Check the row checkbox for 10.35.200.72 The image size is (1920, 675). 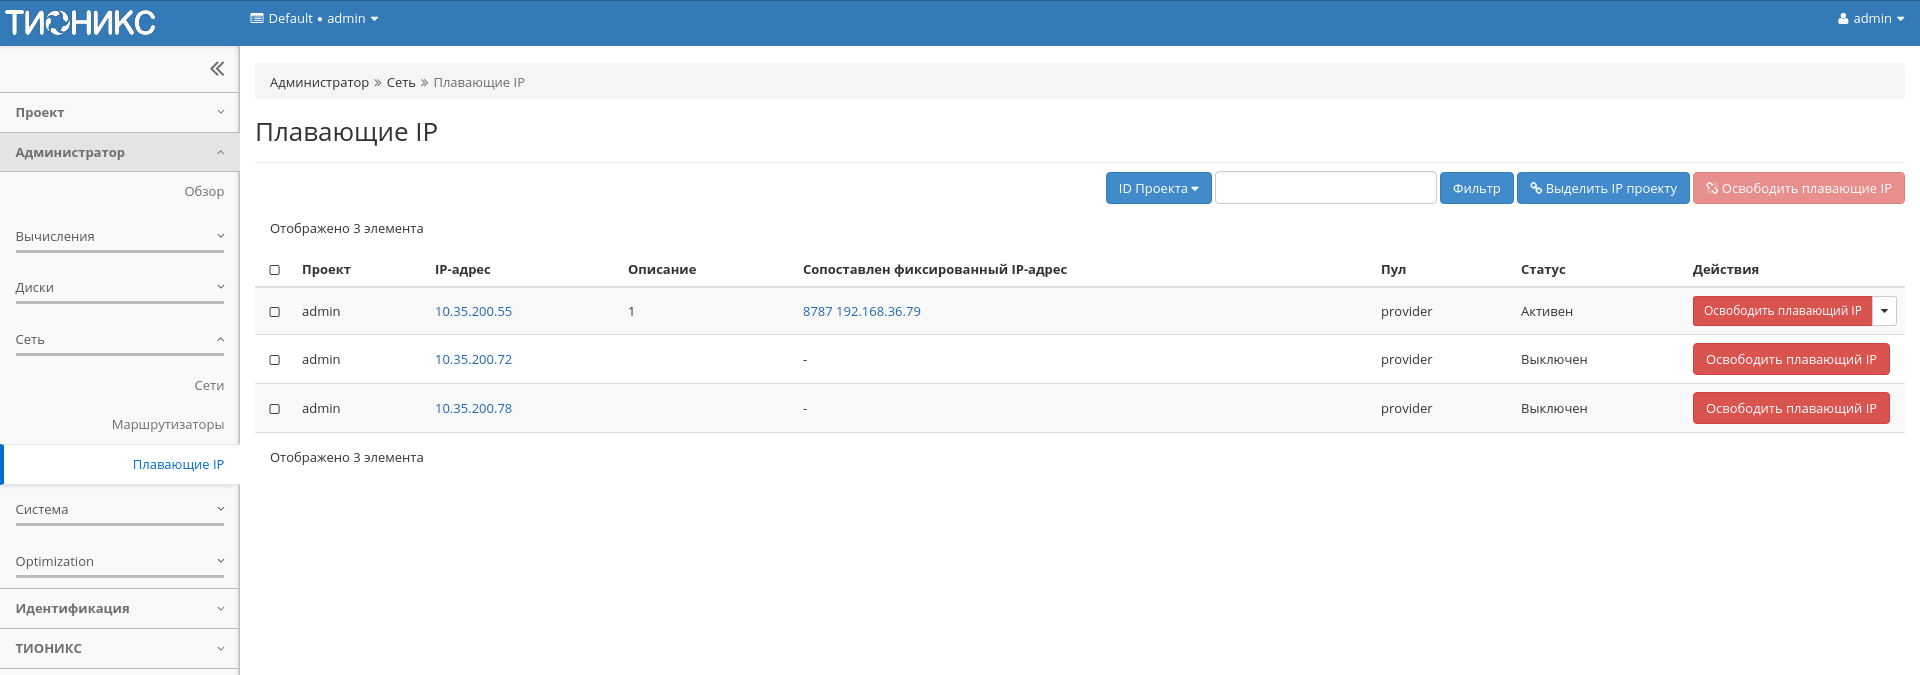coord(275,360)
